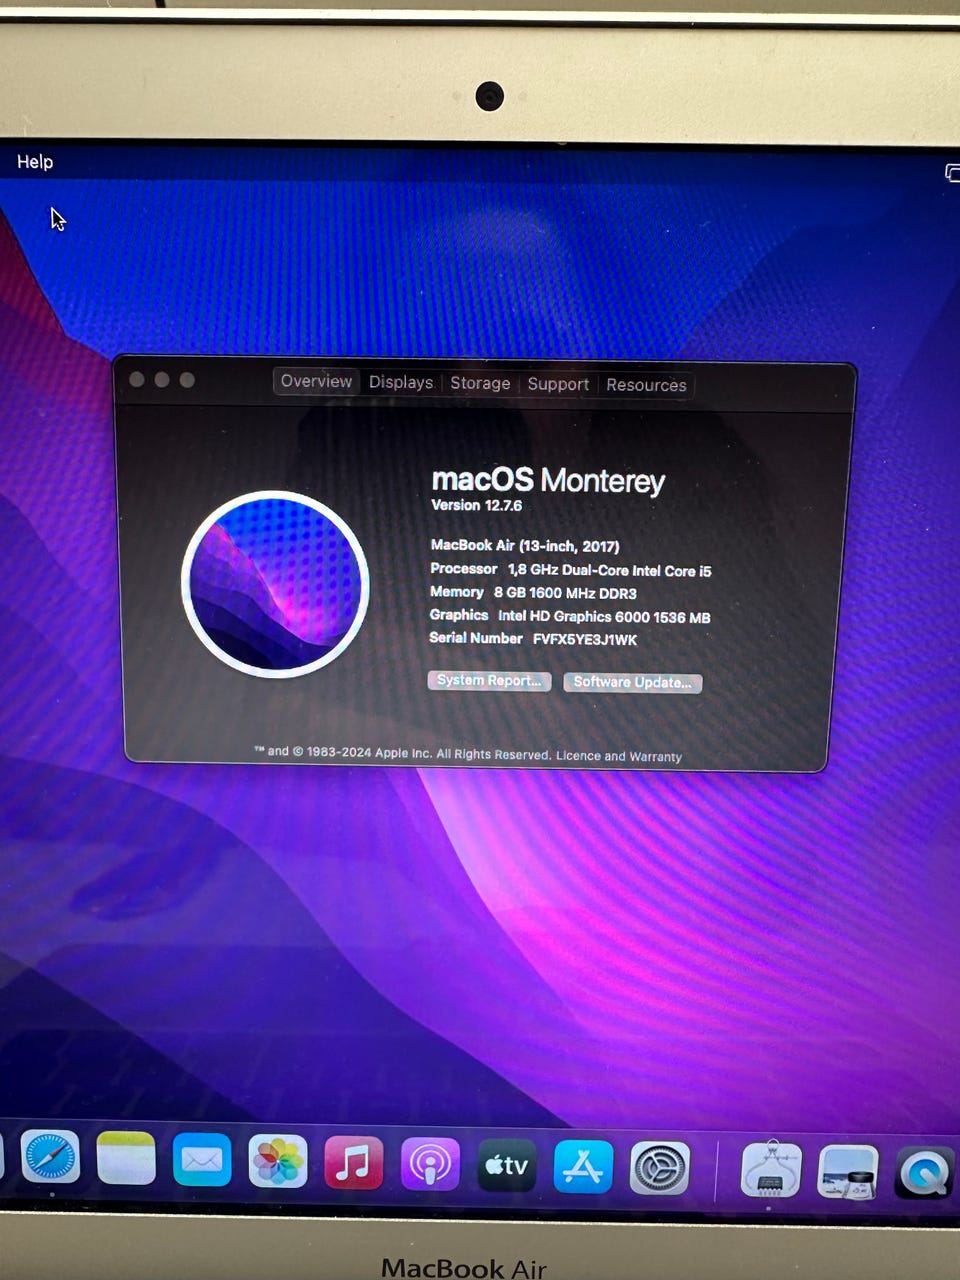Click the 8 GB 1600 MHz DDR3 text
960x1280 pixels.
click(565, 593)
